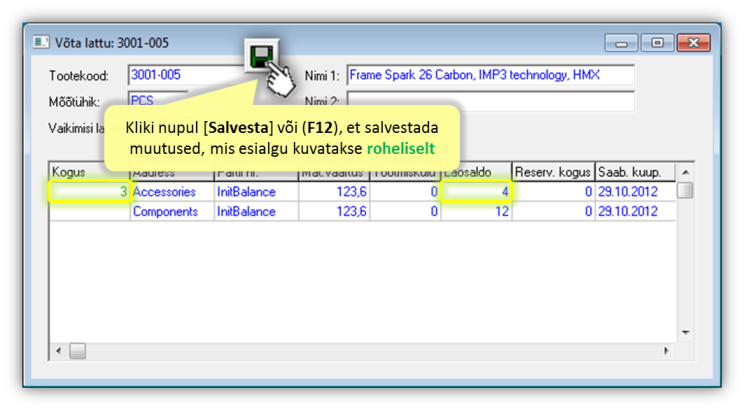The width and height of the screenshot is (744, 410).
Task: Click the window icon in the title bar
Action: pos(41,42)
